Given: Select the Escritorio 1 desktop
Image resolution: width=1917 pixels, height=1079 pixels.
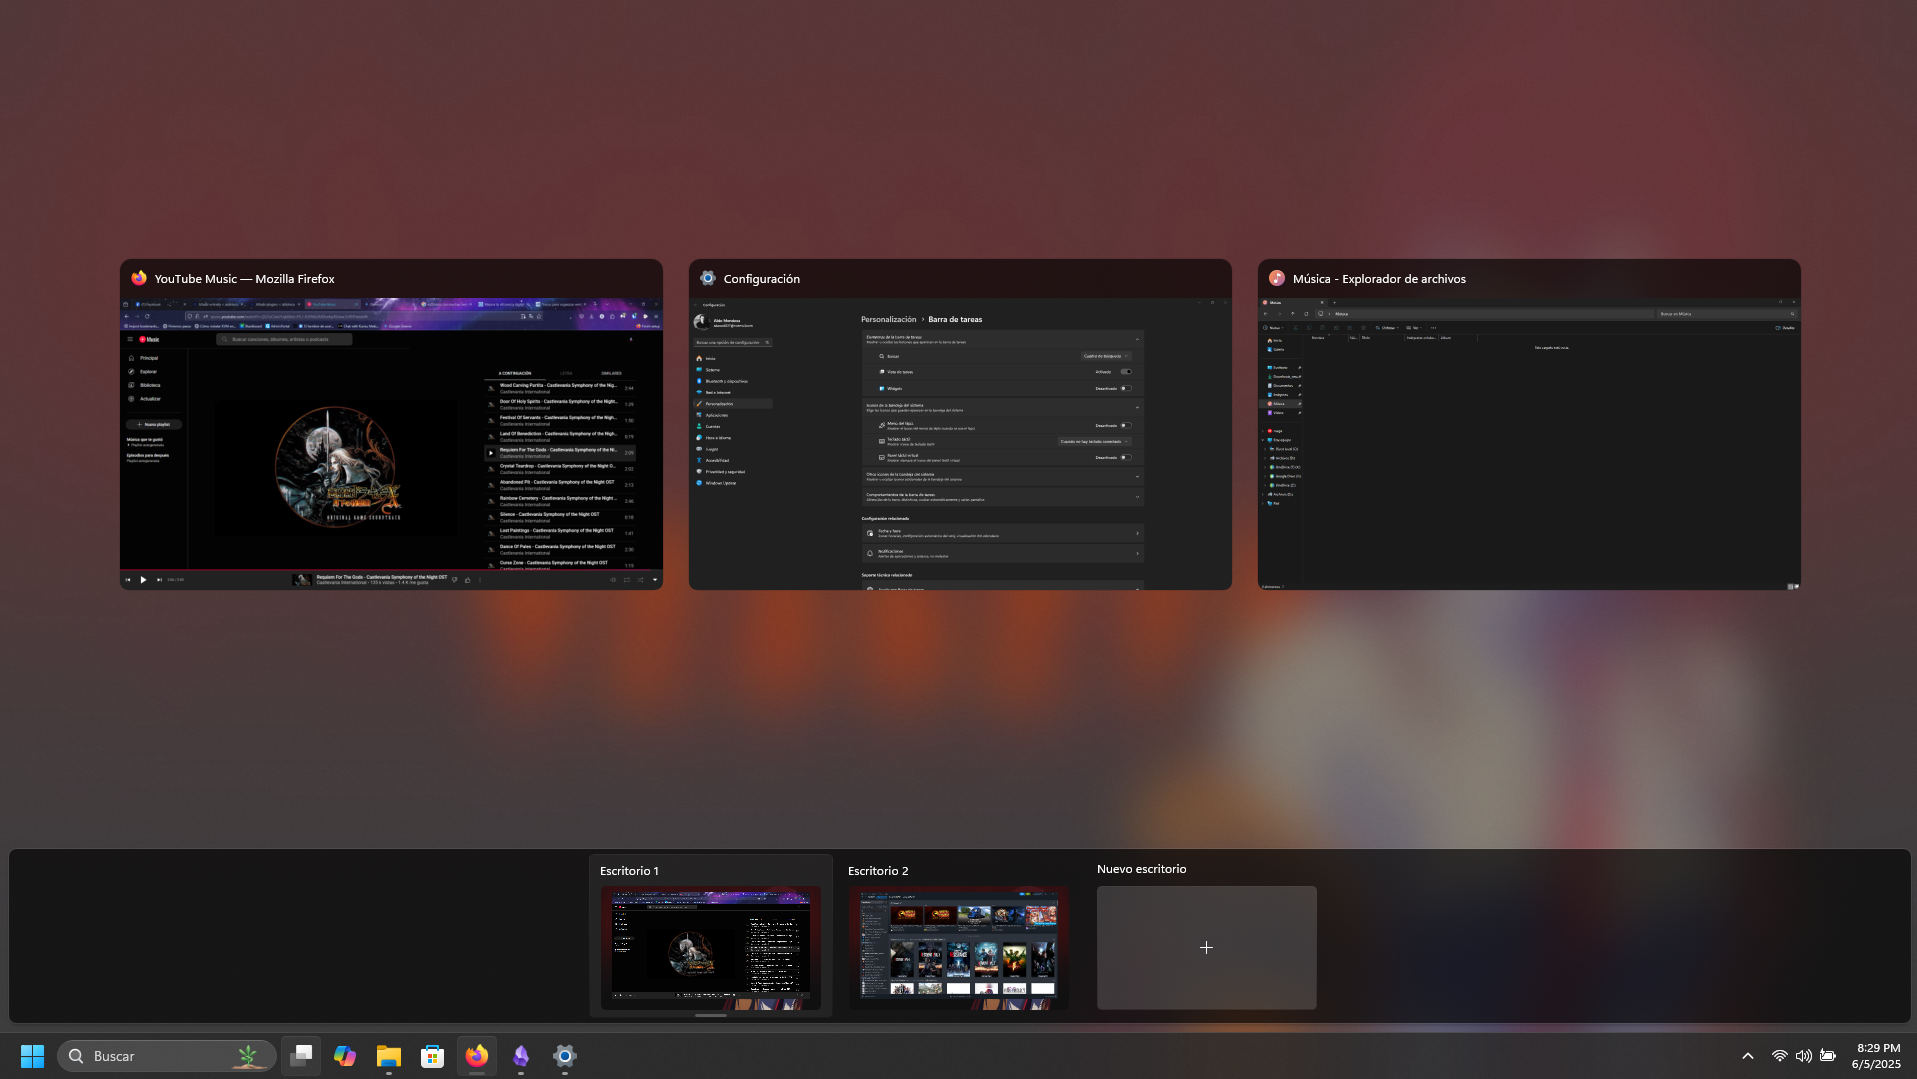Looking at the screenshot, I should [710, 946].
